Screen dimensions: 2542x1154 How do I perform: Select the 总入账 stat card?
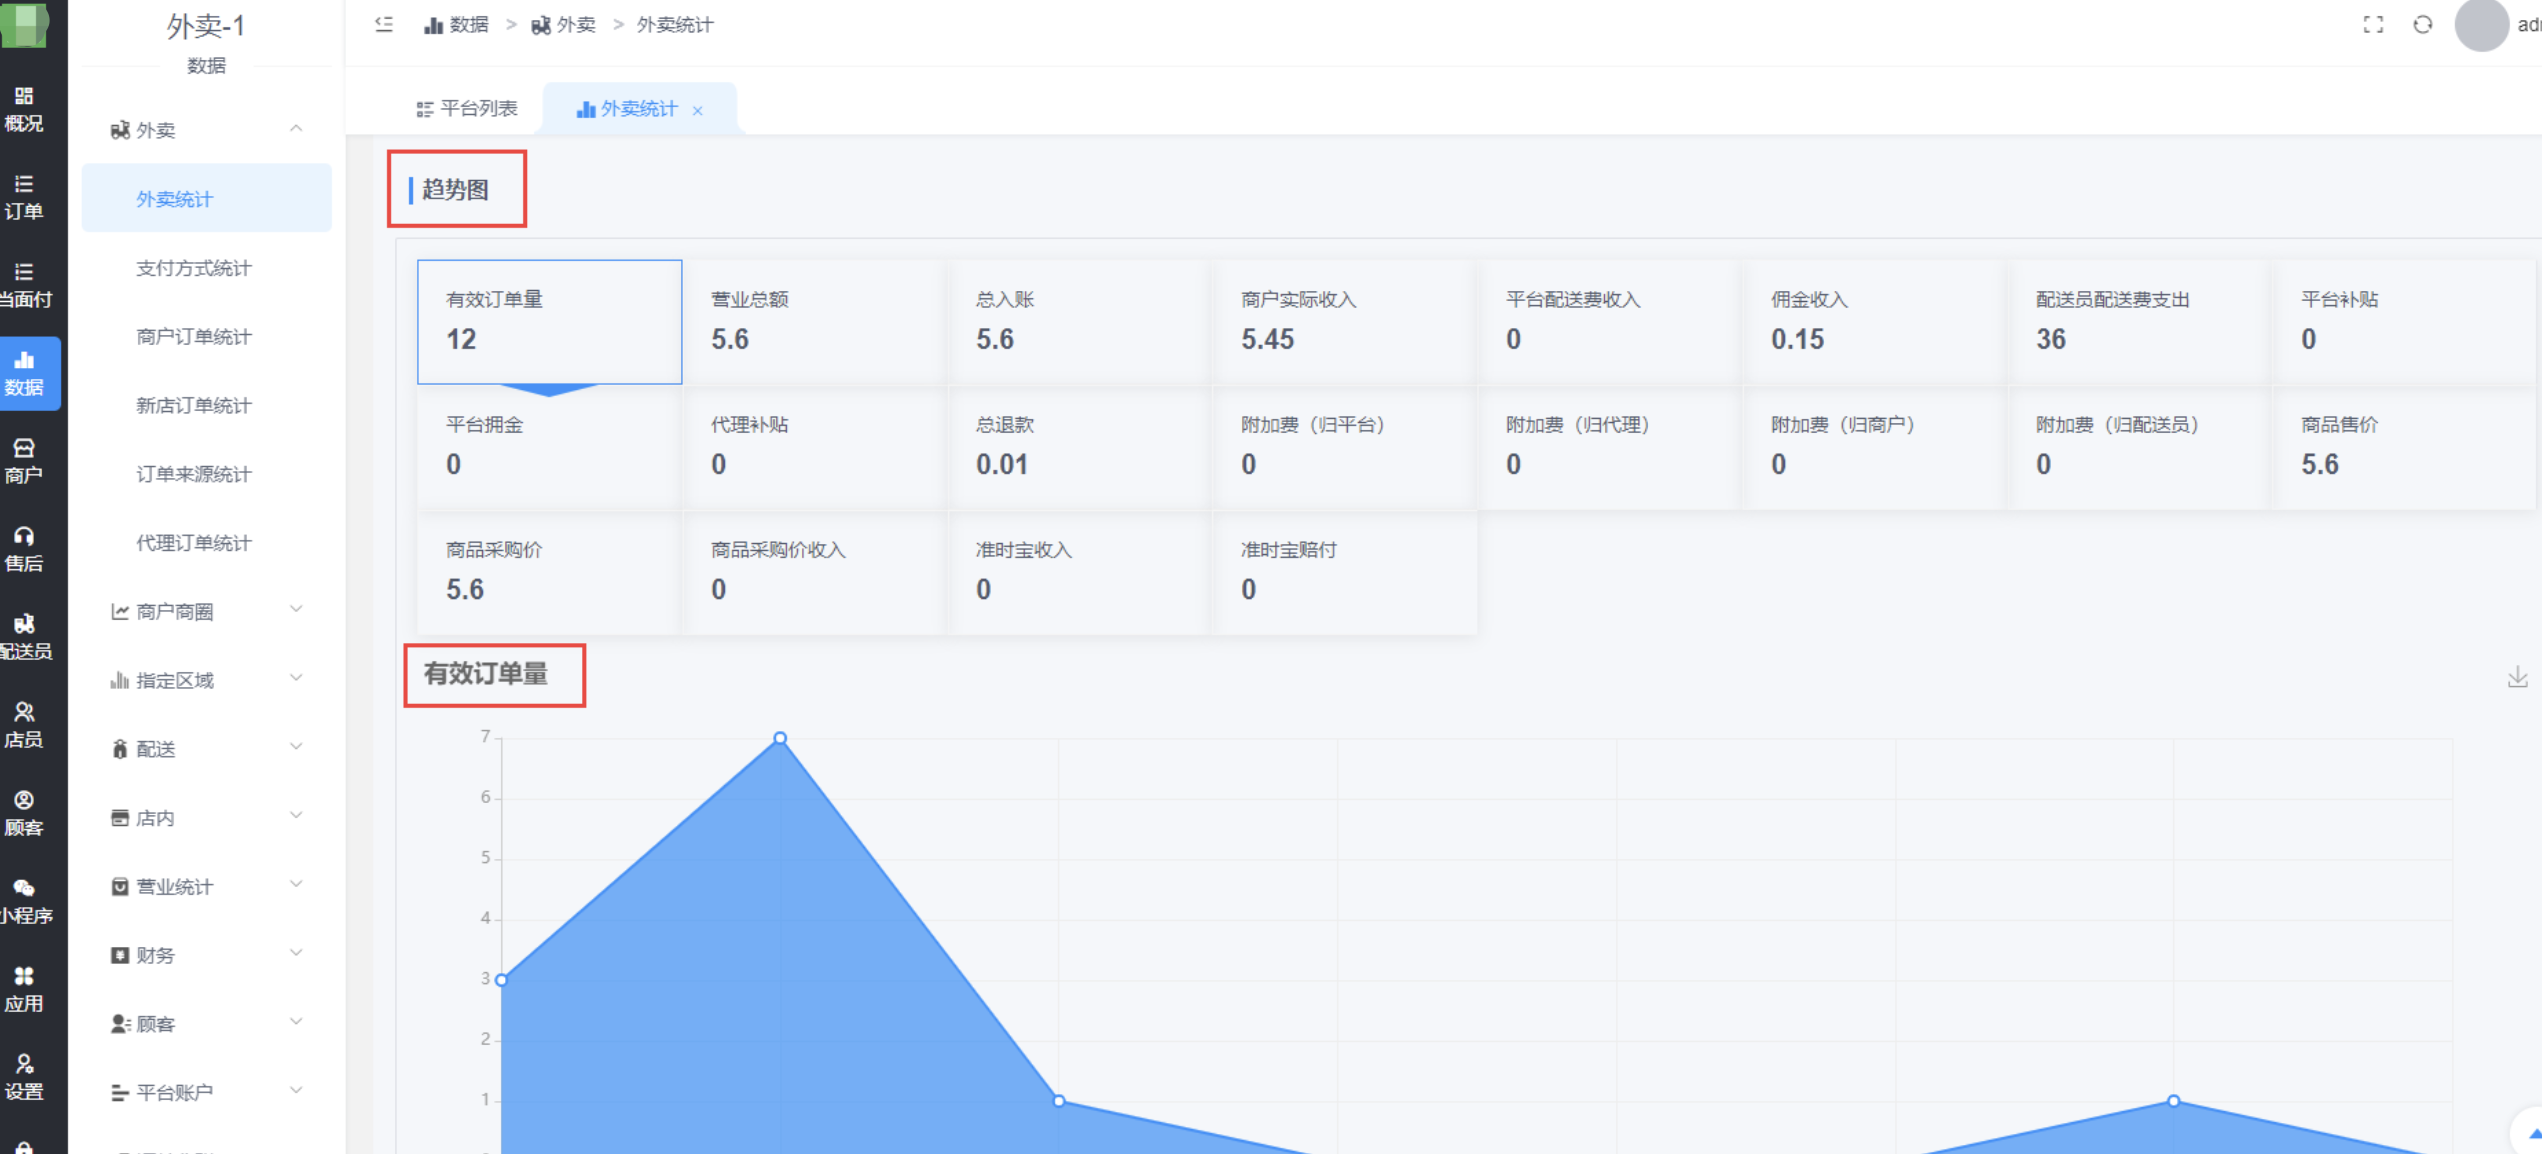[x=1079, y=321]
